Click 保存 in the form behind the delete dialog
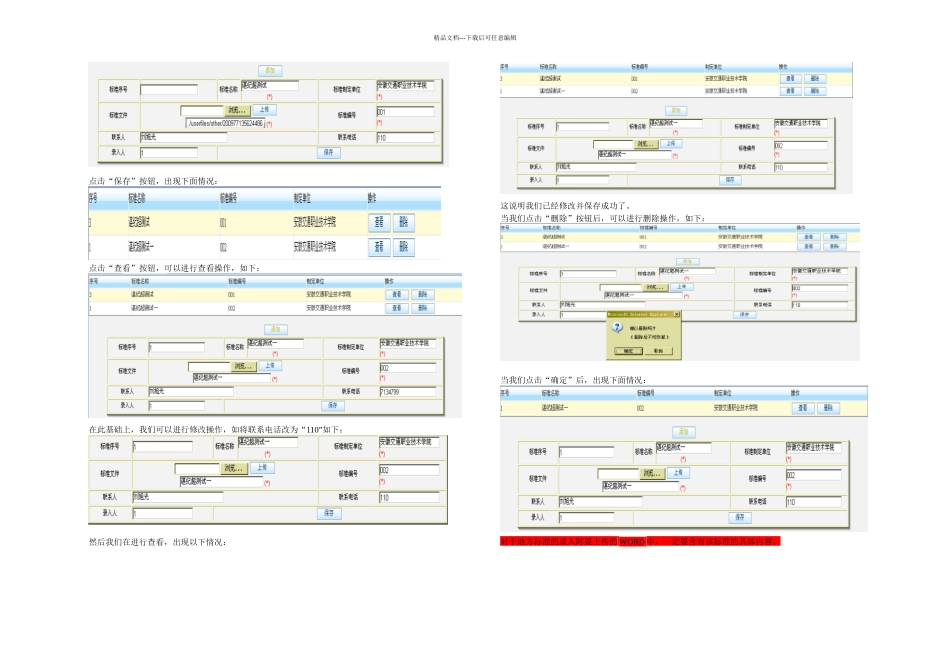Screen dimensions: 950x672 click(745, 314)
